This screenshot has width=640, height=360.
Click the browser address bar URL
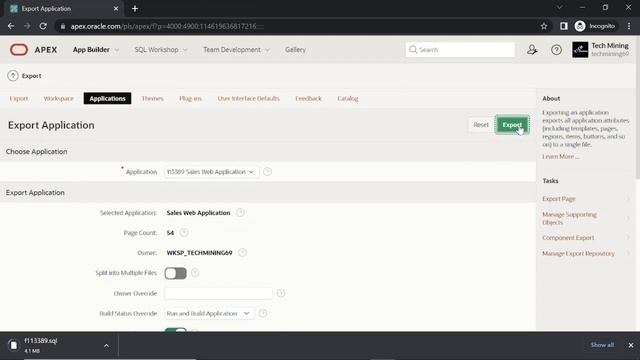pos(167,26)
